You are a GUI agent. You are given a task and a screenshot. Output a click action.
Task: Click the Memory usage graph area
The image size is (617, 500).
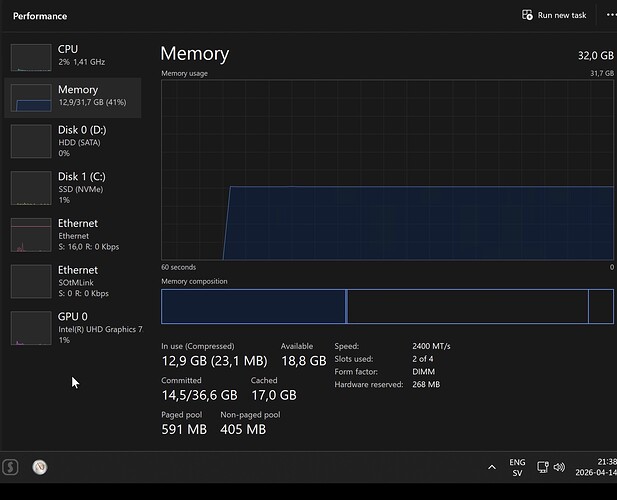coord(387,170)
